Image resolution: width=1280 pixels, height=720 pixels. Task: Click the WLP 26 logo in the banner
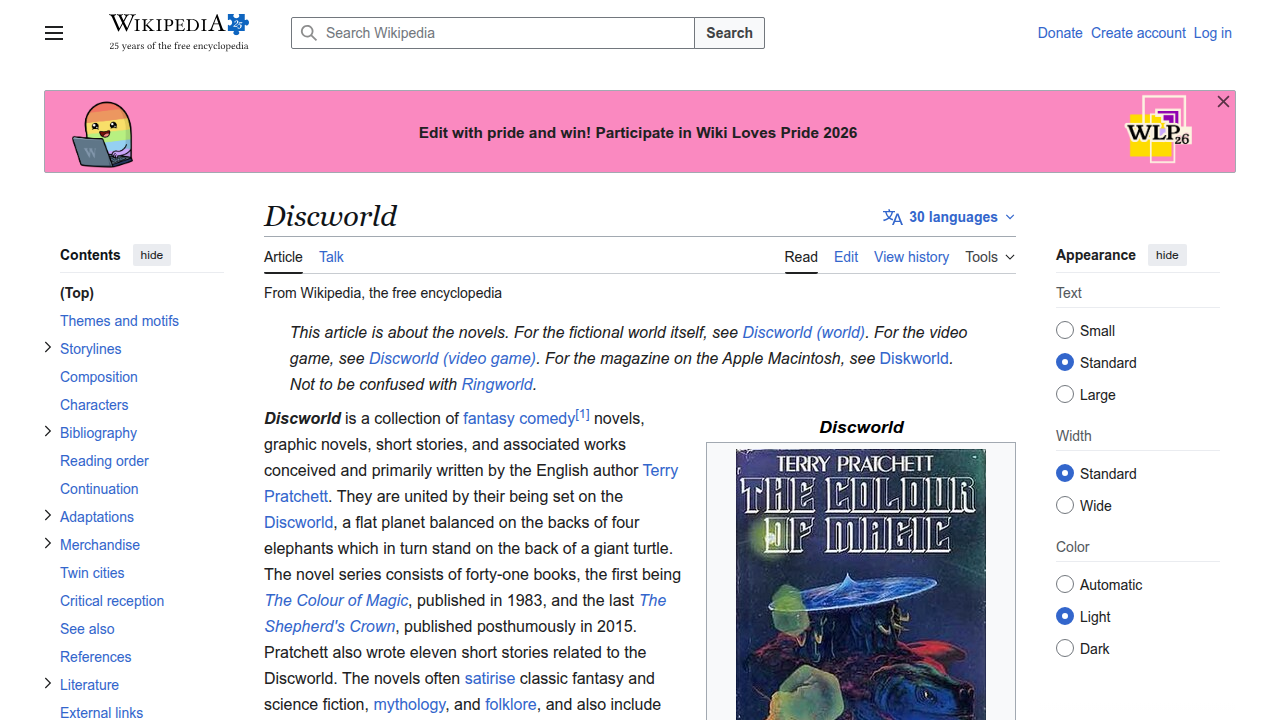tap(1159, 130)
